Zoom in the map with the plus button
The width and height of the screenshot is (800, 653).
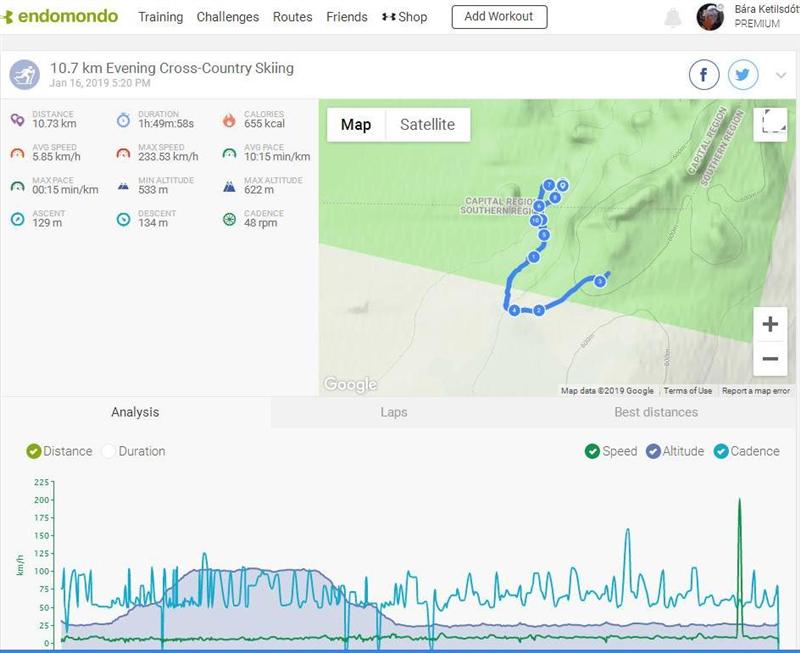[770, 324]
